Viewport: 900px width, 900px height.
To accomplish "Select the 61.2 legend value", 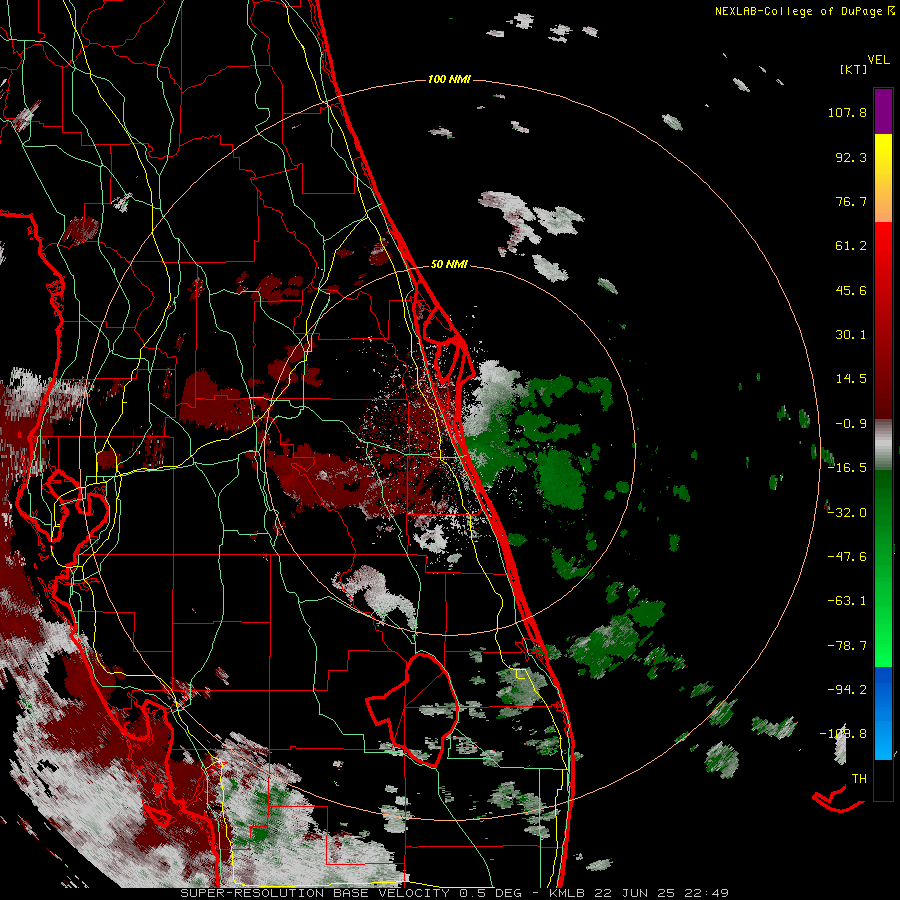I will [851, 246].
